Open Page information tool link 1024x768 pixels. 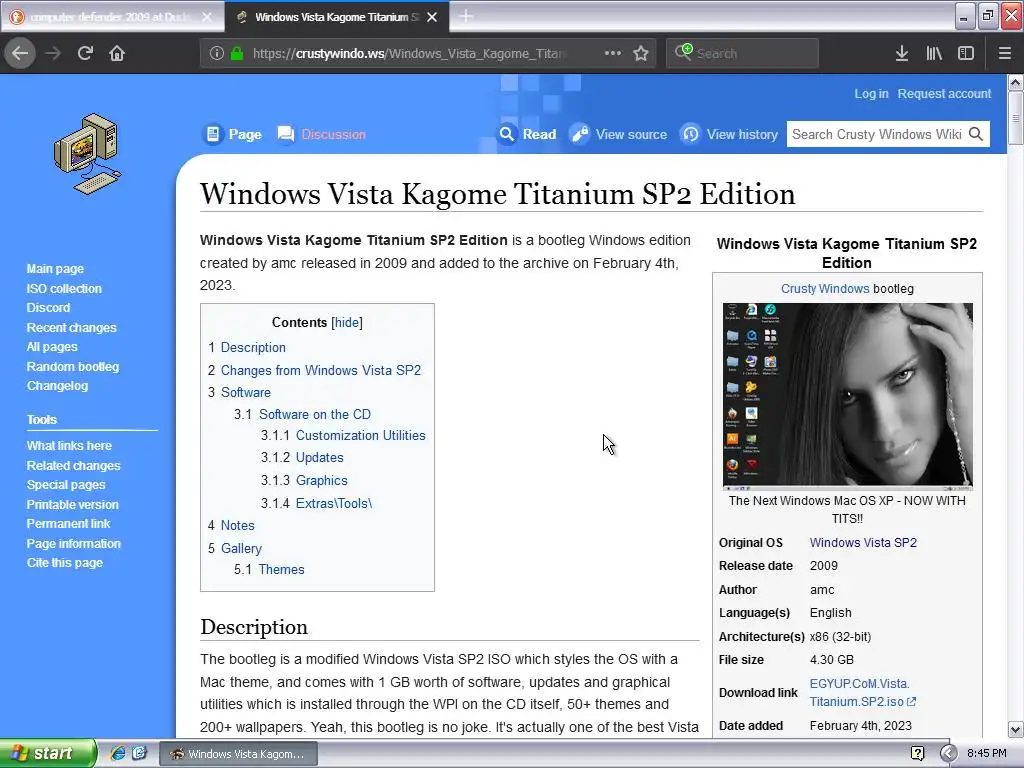[x=74, y=544]
